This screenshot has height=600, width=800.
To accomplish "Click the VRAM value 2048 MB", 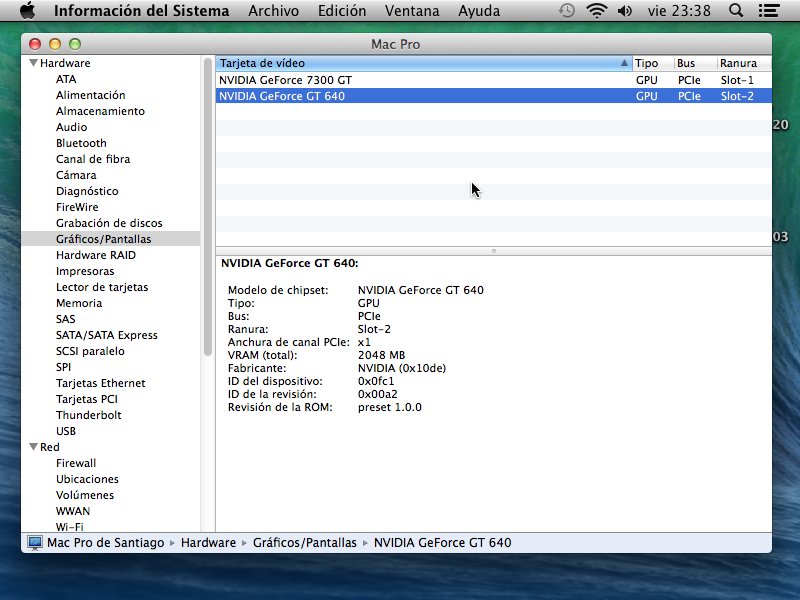I will tap(381, 355).
